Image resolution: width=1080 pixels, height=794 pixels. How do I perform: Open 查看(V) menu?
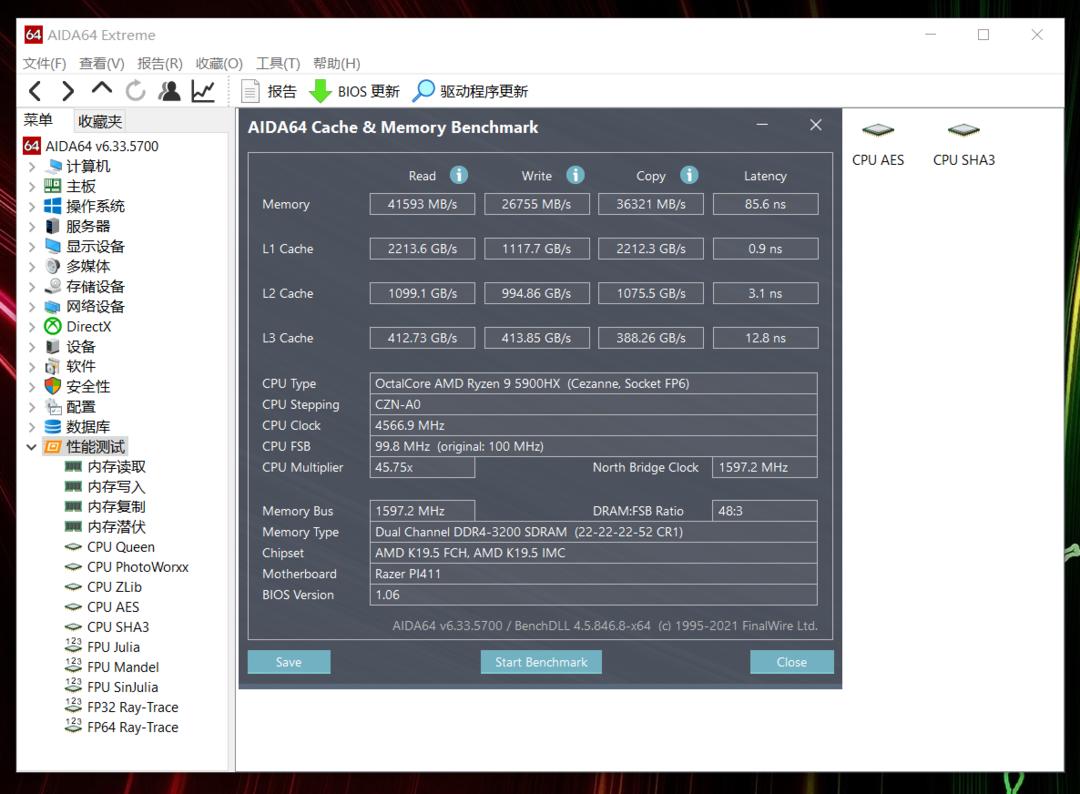(101, 63)
